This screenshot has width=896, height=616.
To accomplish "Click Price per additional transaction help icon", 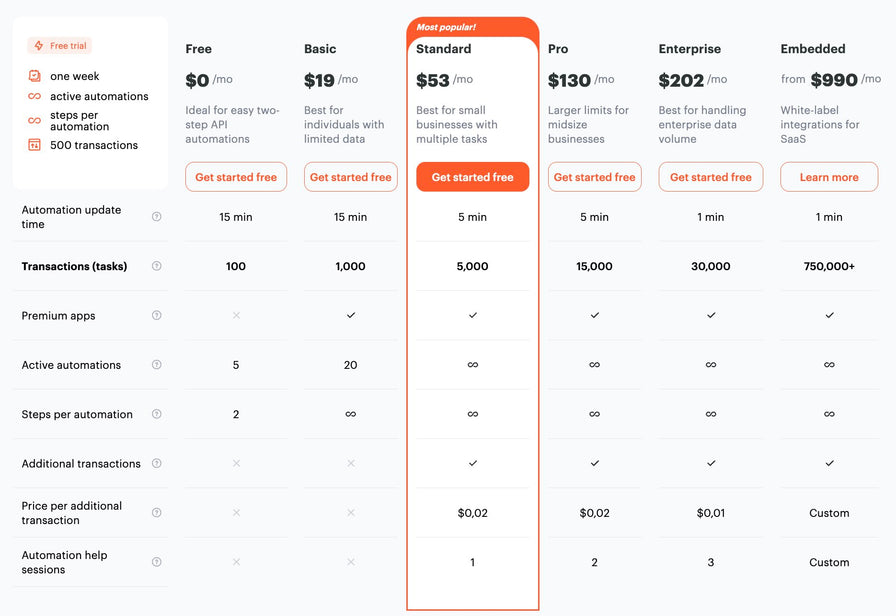I will [x=157, y=513].
